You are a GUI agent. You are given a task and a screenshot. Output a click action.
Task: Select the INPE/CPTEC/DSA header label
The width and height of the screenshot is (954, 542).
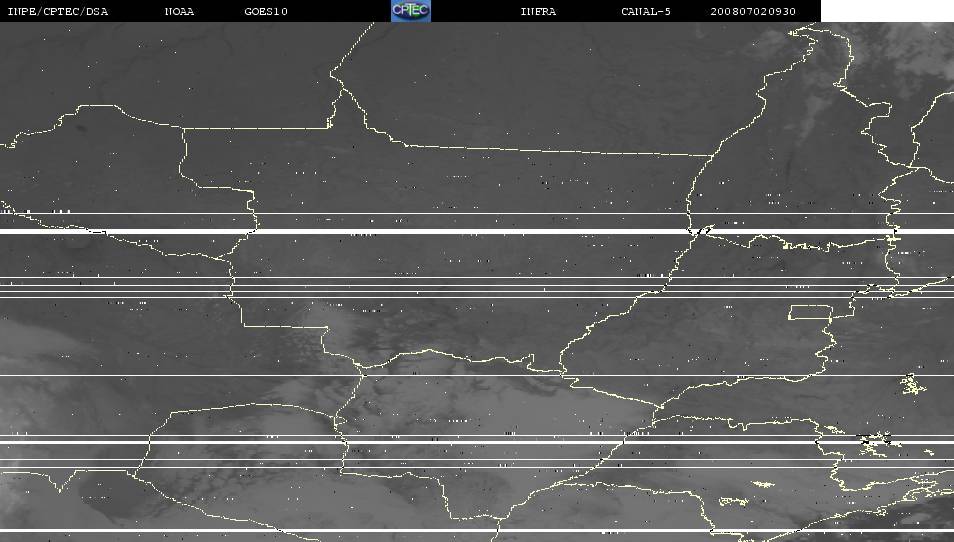pos(58,12)
